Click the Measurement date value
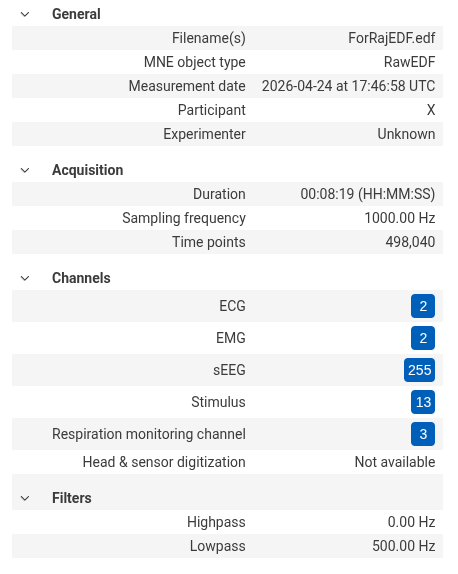Viewport: 458px width, 574px height. 348,86
